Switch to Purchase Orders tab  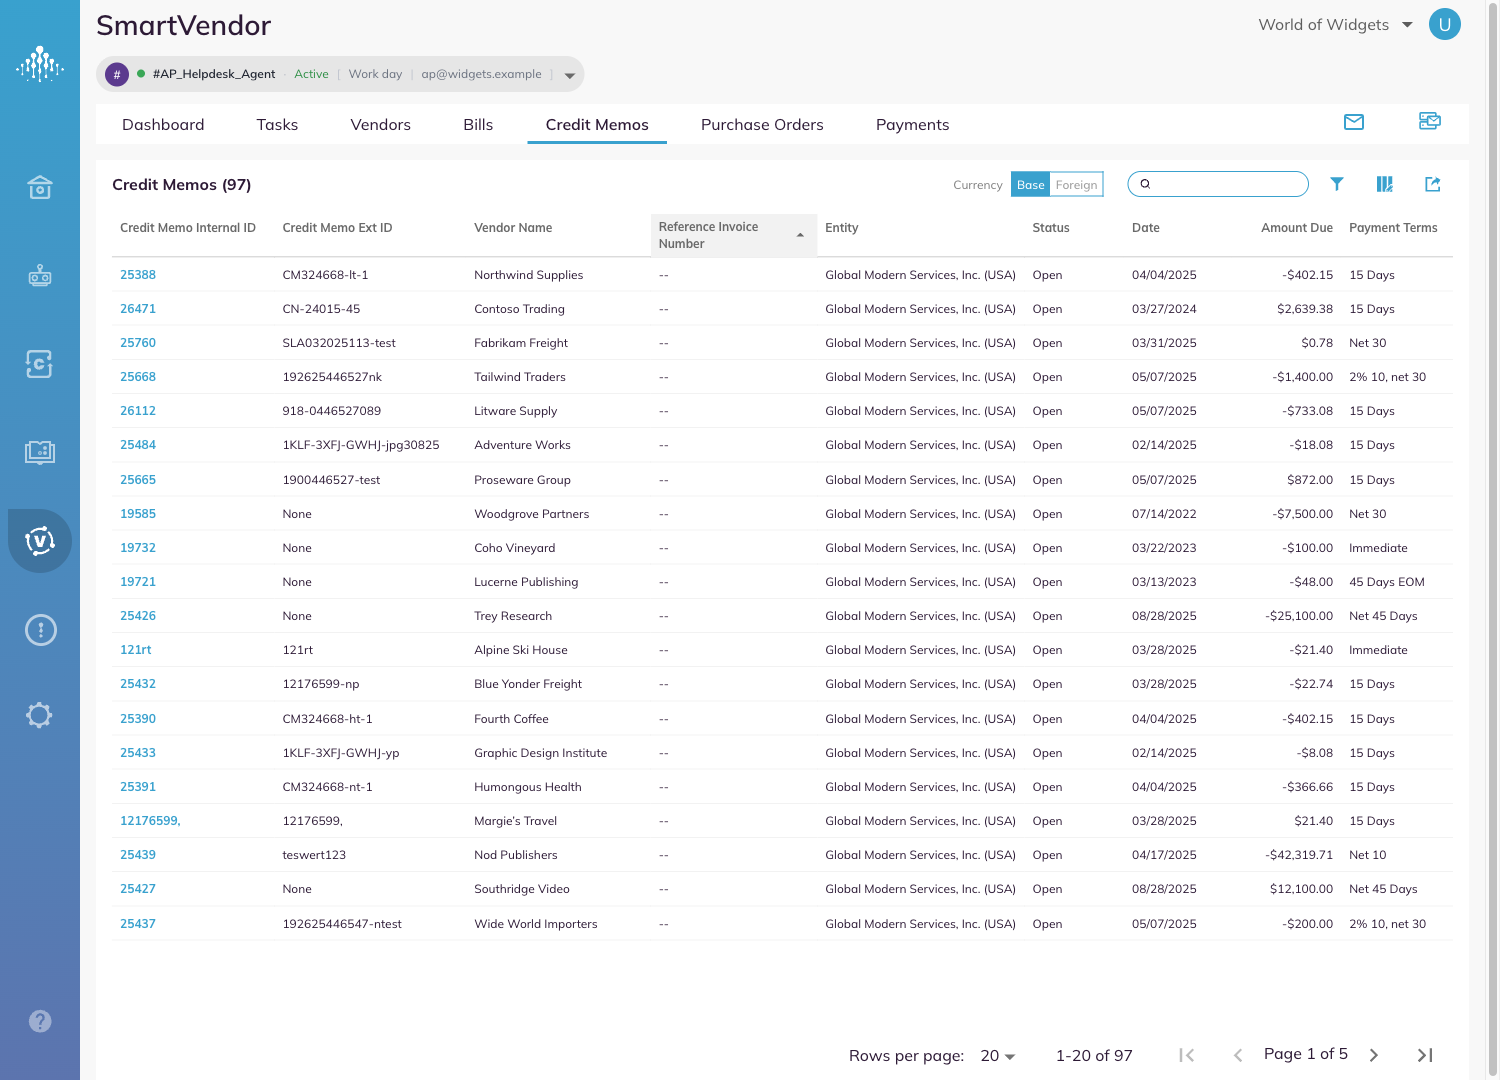point(762,125)
